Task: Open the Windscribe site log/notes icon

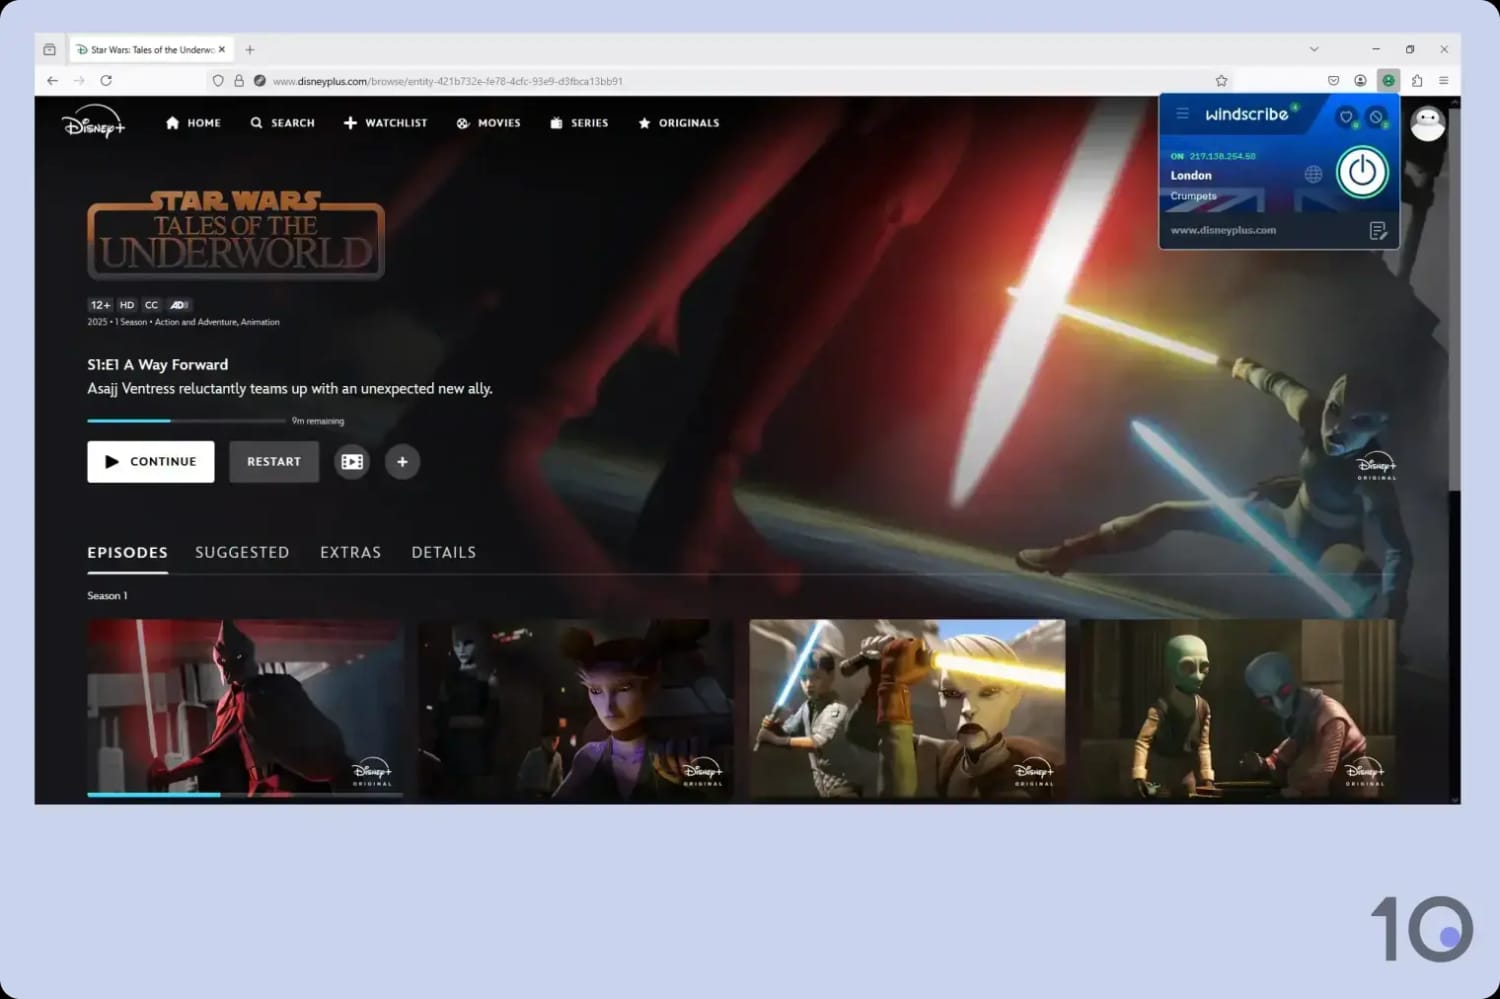Action: (x=1378, y=230)
